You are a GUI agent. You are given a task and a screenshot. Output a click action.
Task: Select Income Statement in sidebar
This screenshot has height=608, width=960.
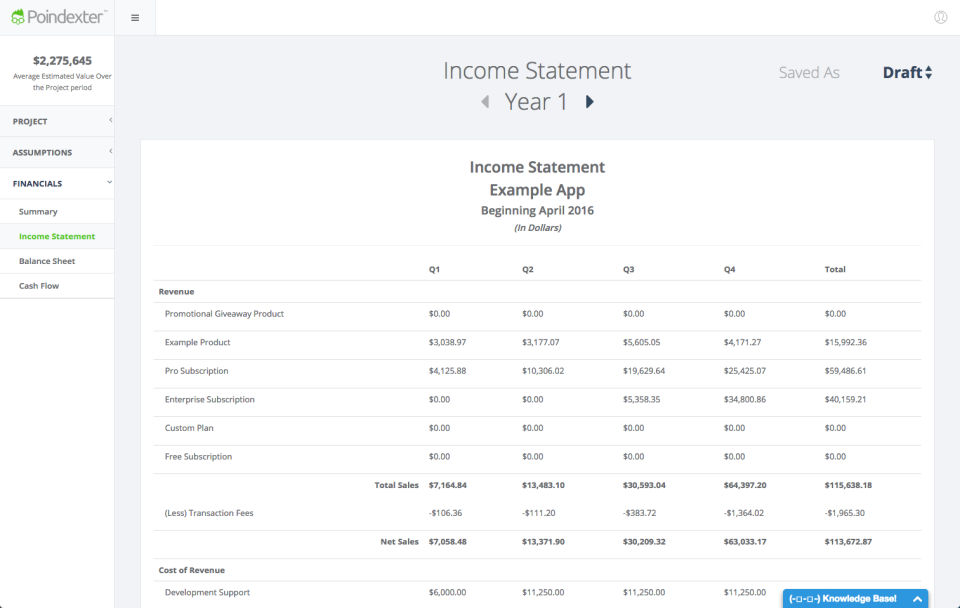tap(57, 236)
